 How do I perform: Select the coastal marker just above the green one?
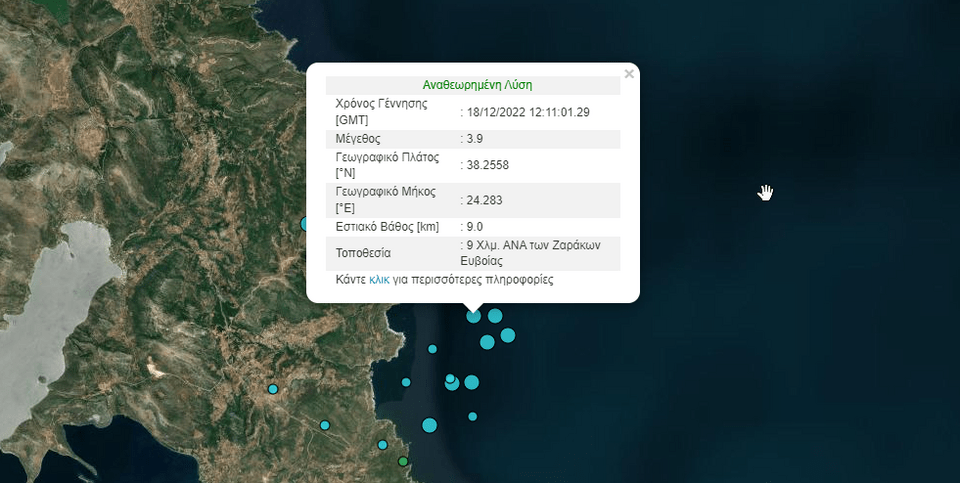[382, 445]
